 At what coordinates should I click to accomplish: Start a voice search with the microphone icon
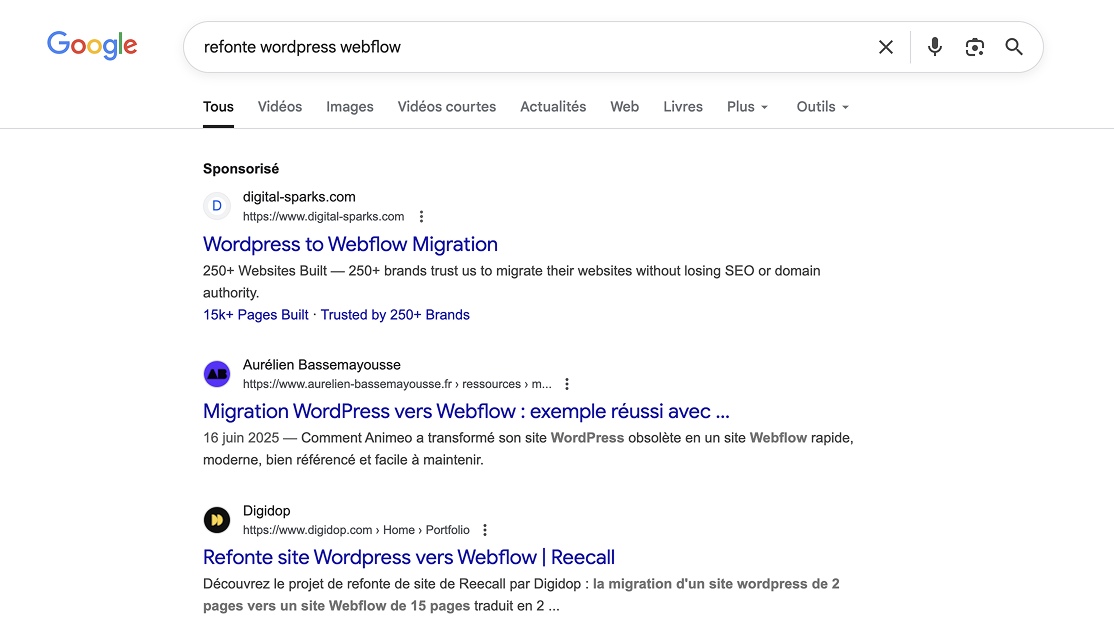934,46
